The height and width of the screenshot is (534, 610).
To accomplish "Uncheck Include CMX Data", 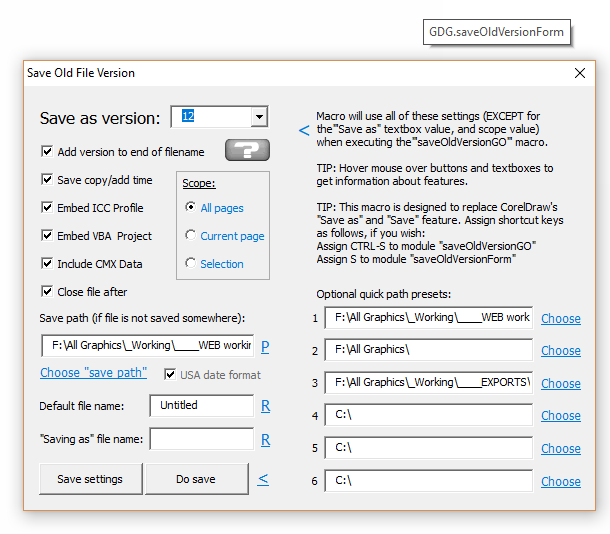I will (47, 264).
